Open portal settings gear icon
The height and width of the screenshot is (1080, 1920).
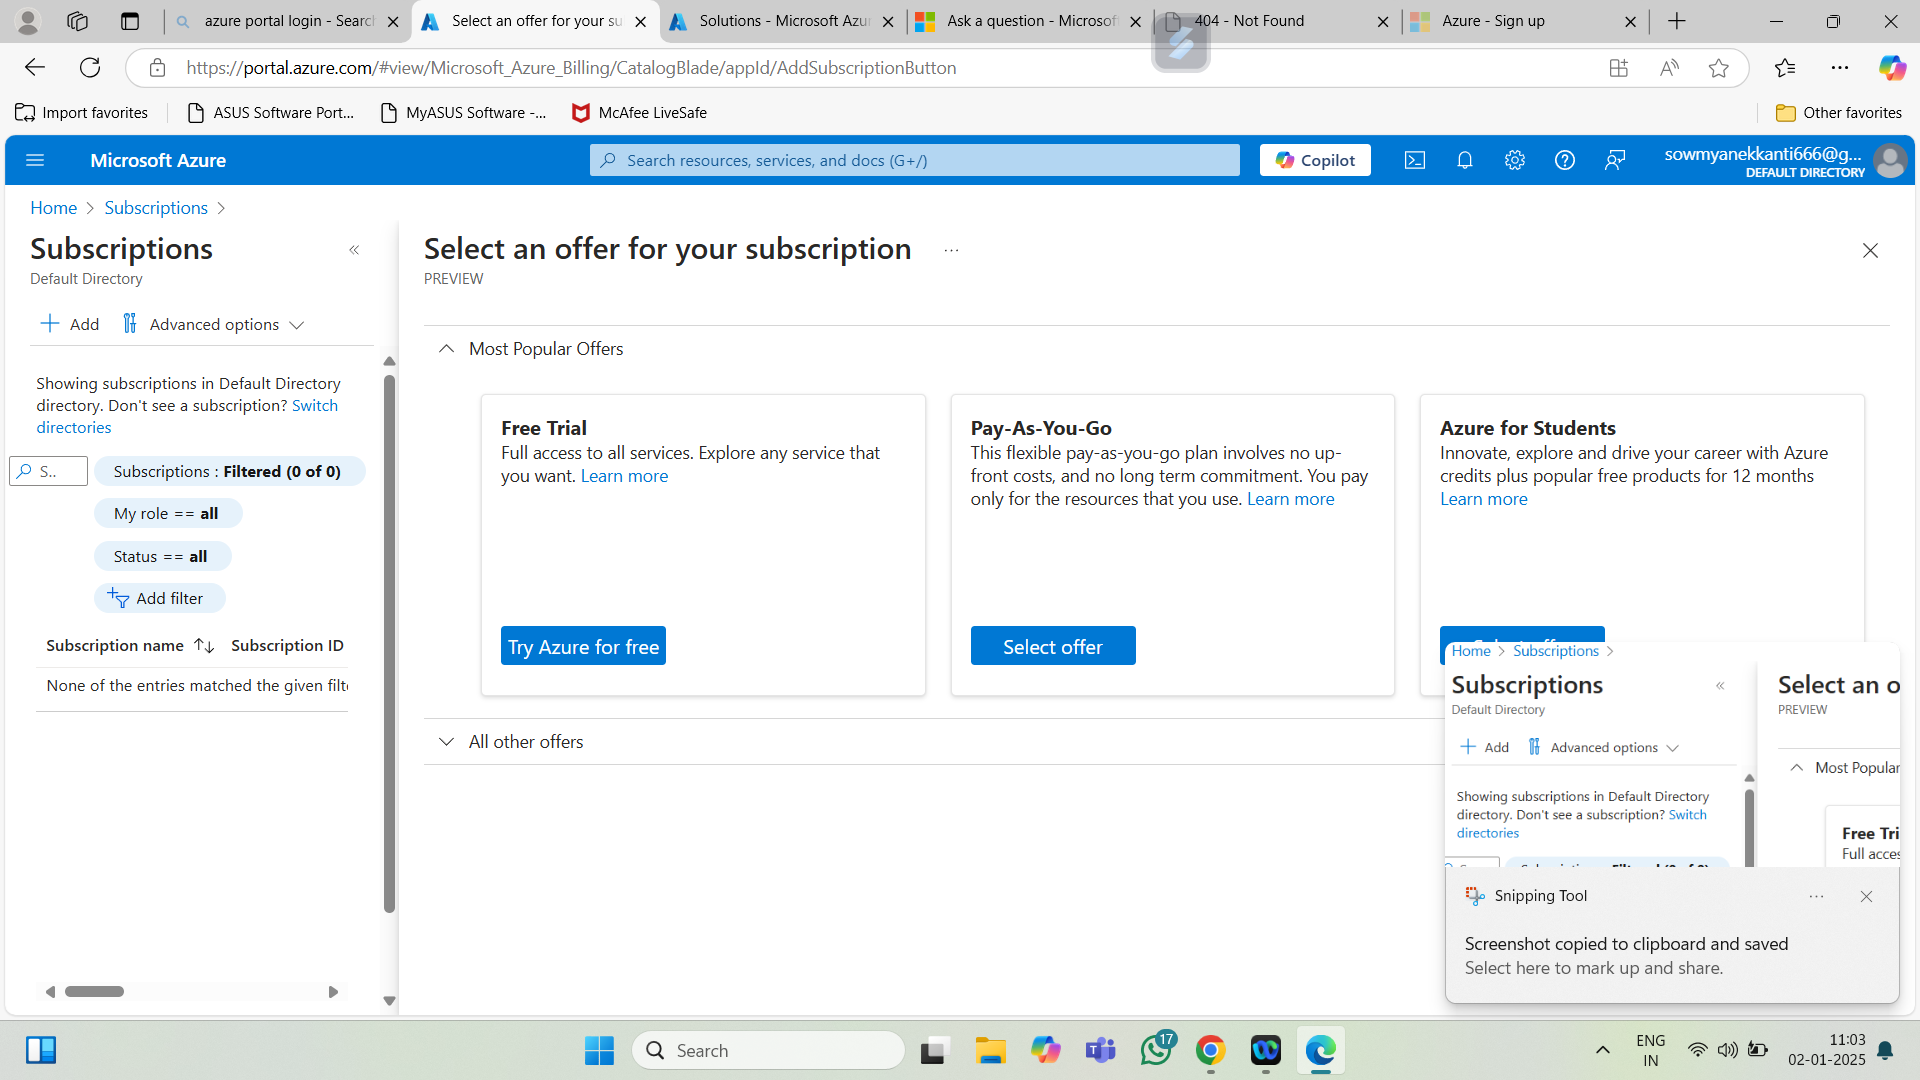pyautogui.click(x=1515, y=160)
